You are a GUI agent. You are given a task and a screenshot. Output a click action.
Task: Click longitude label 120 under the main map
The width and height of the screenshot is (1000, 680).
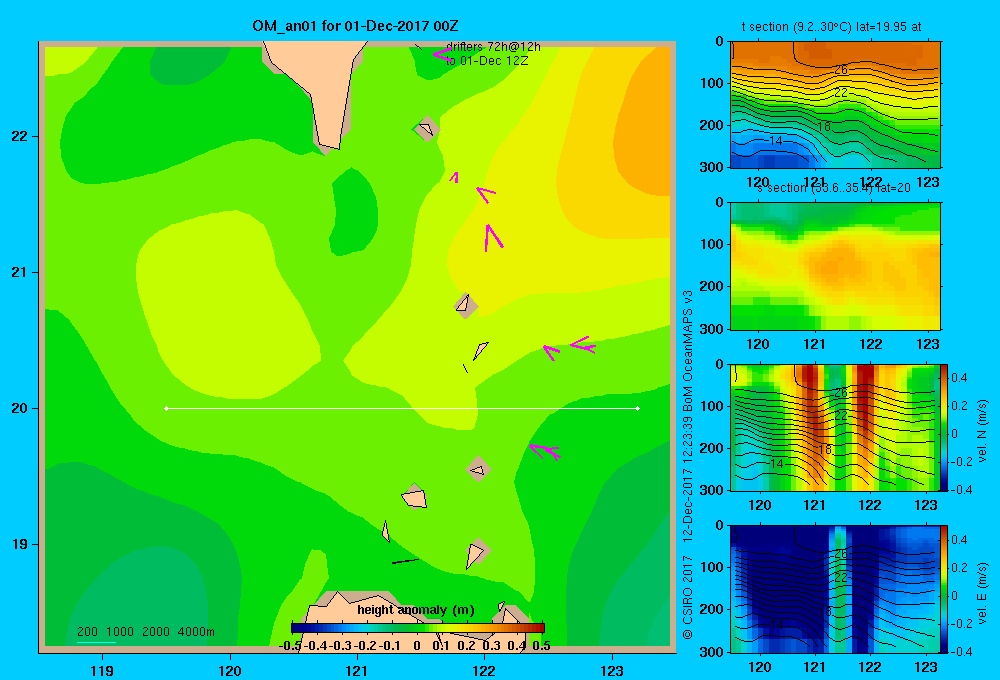(230, 670)
